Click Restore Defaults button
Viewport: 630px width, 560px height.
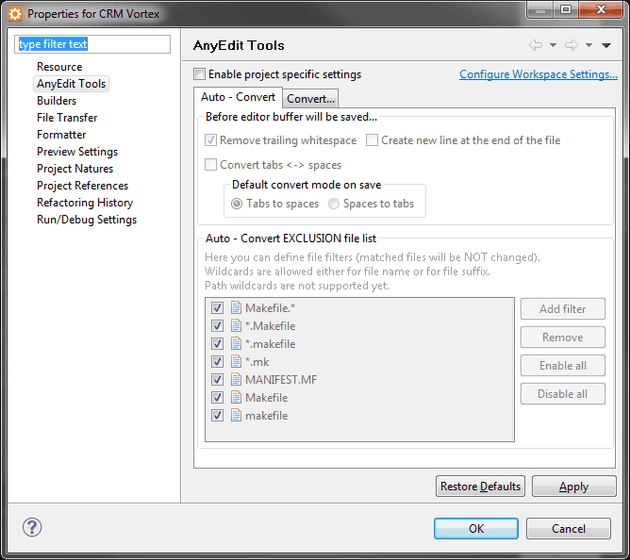point(480,486)
